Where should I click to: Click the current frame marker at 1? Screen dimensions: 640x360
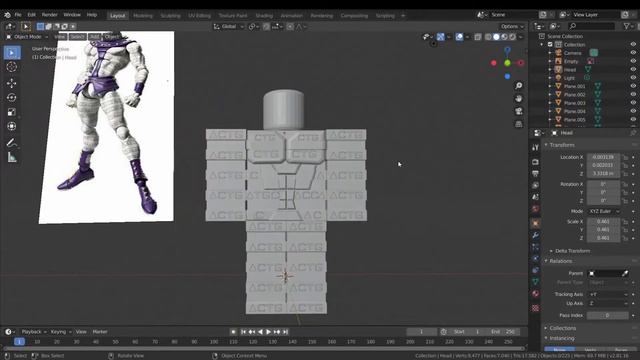pyautogui.click(x=19, y=342)
